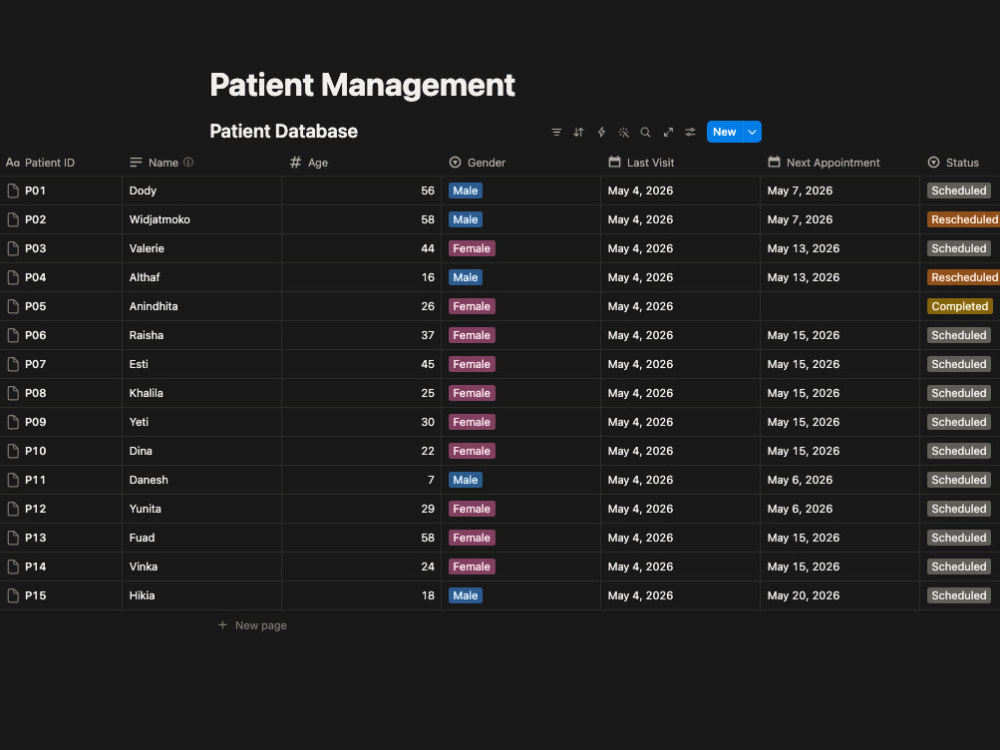Click the name cell Vinka
1000x750 pixels.
click(x=202, y=566)
